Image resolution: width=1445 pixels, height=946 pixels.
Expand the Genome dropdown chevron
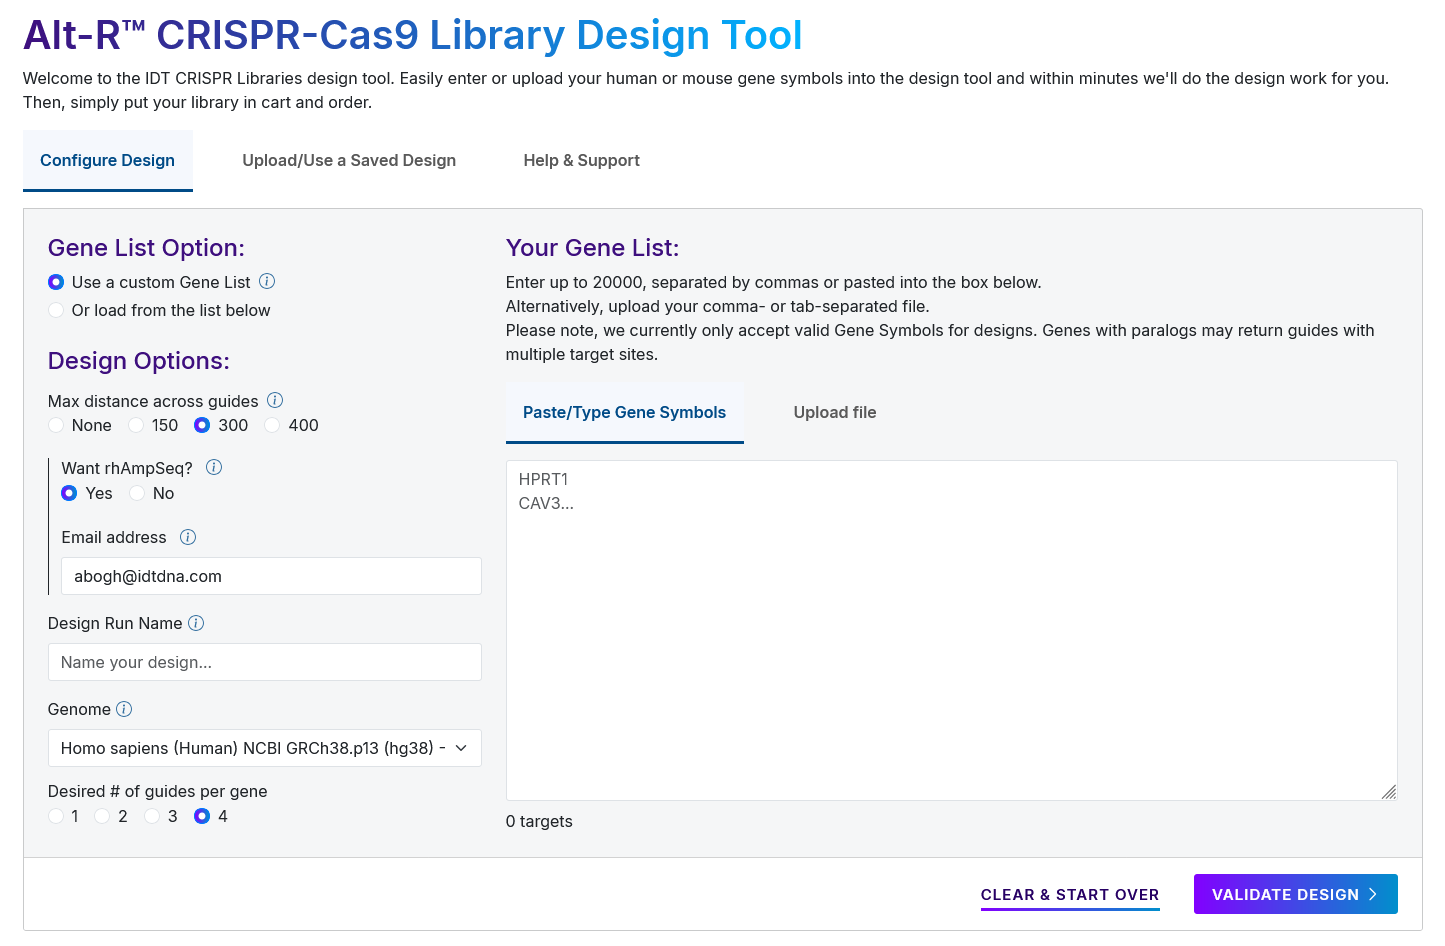461,749
